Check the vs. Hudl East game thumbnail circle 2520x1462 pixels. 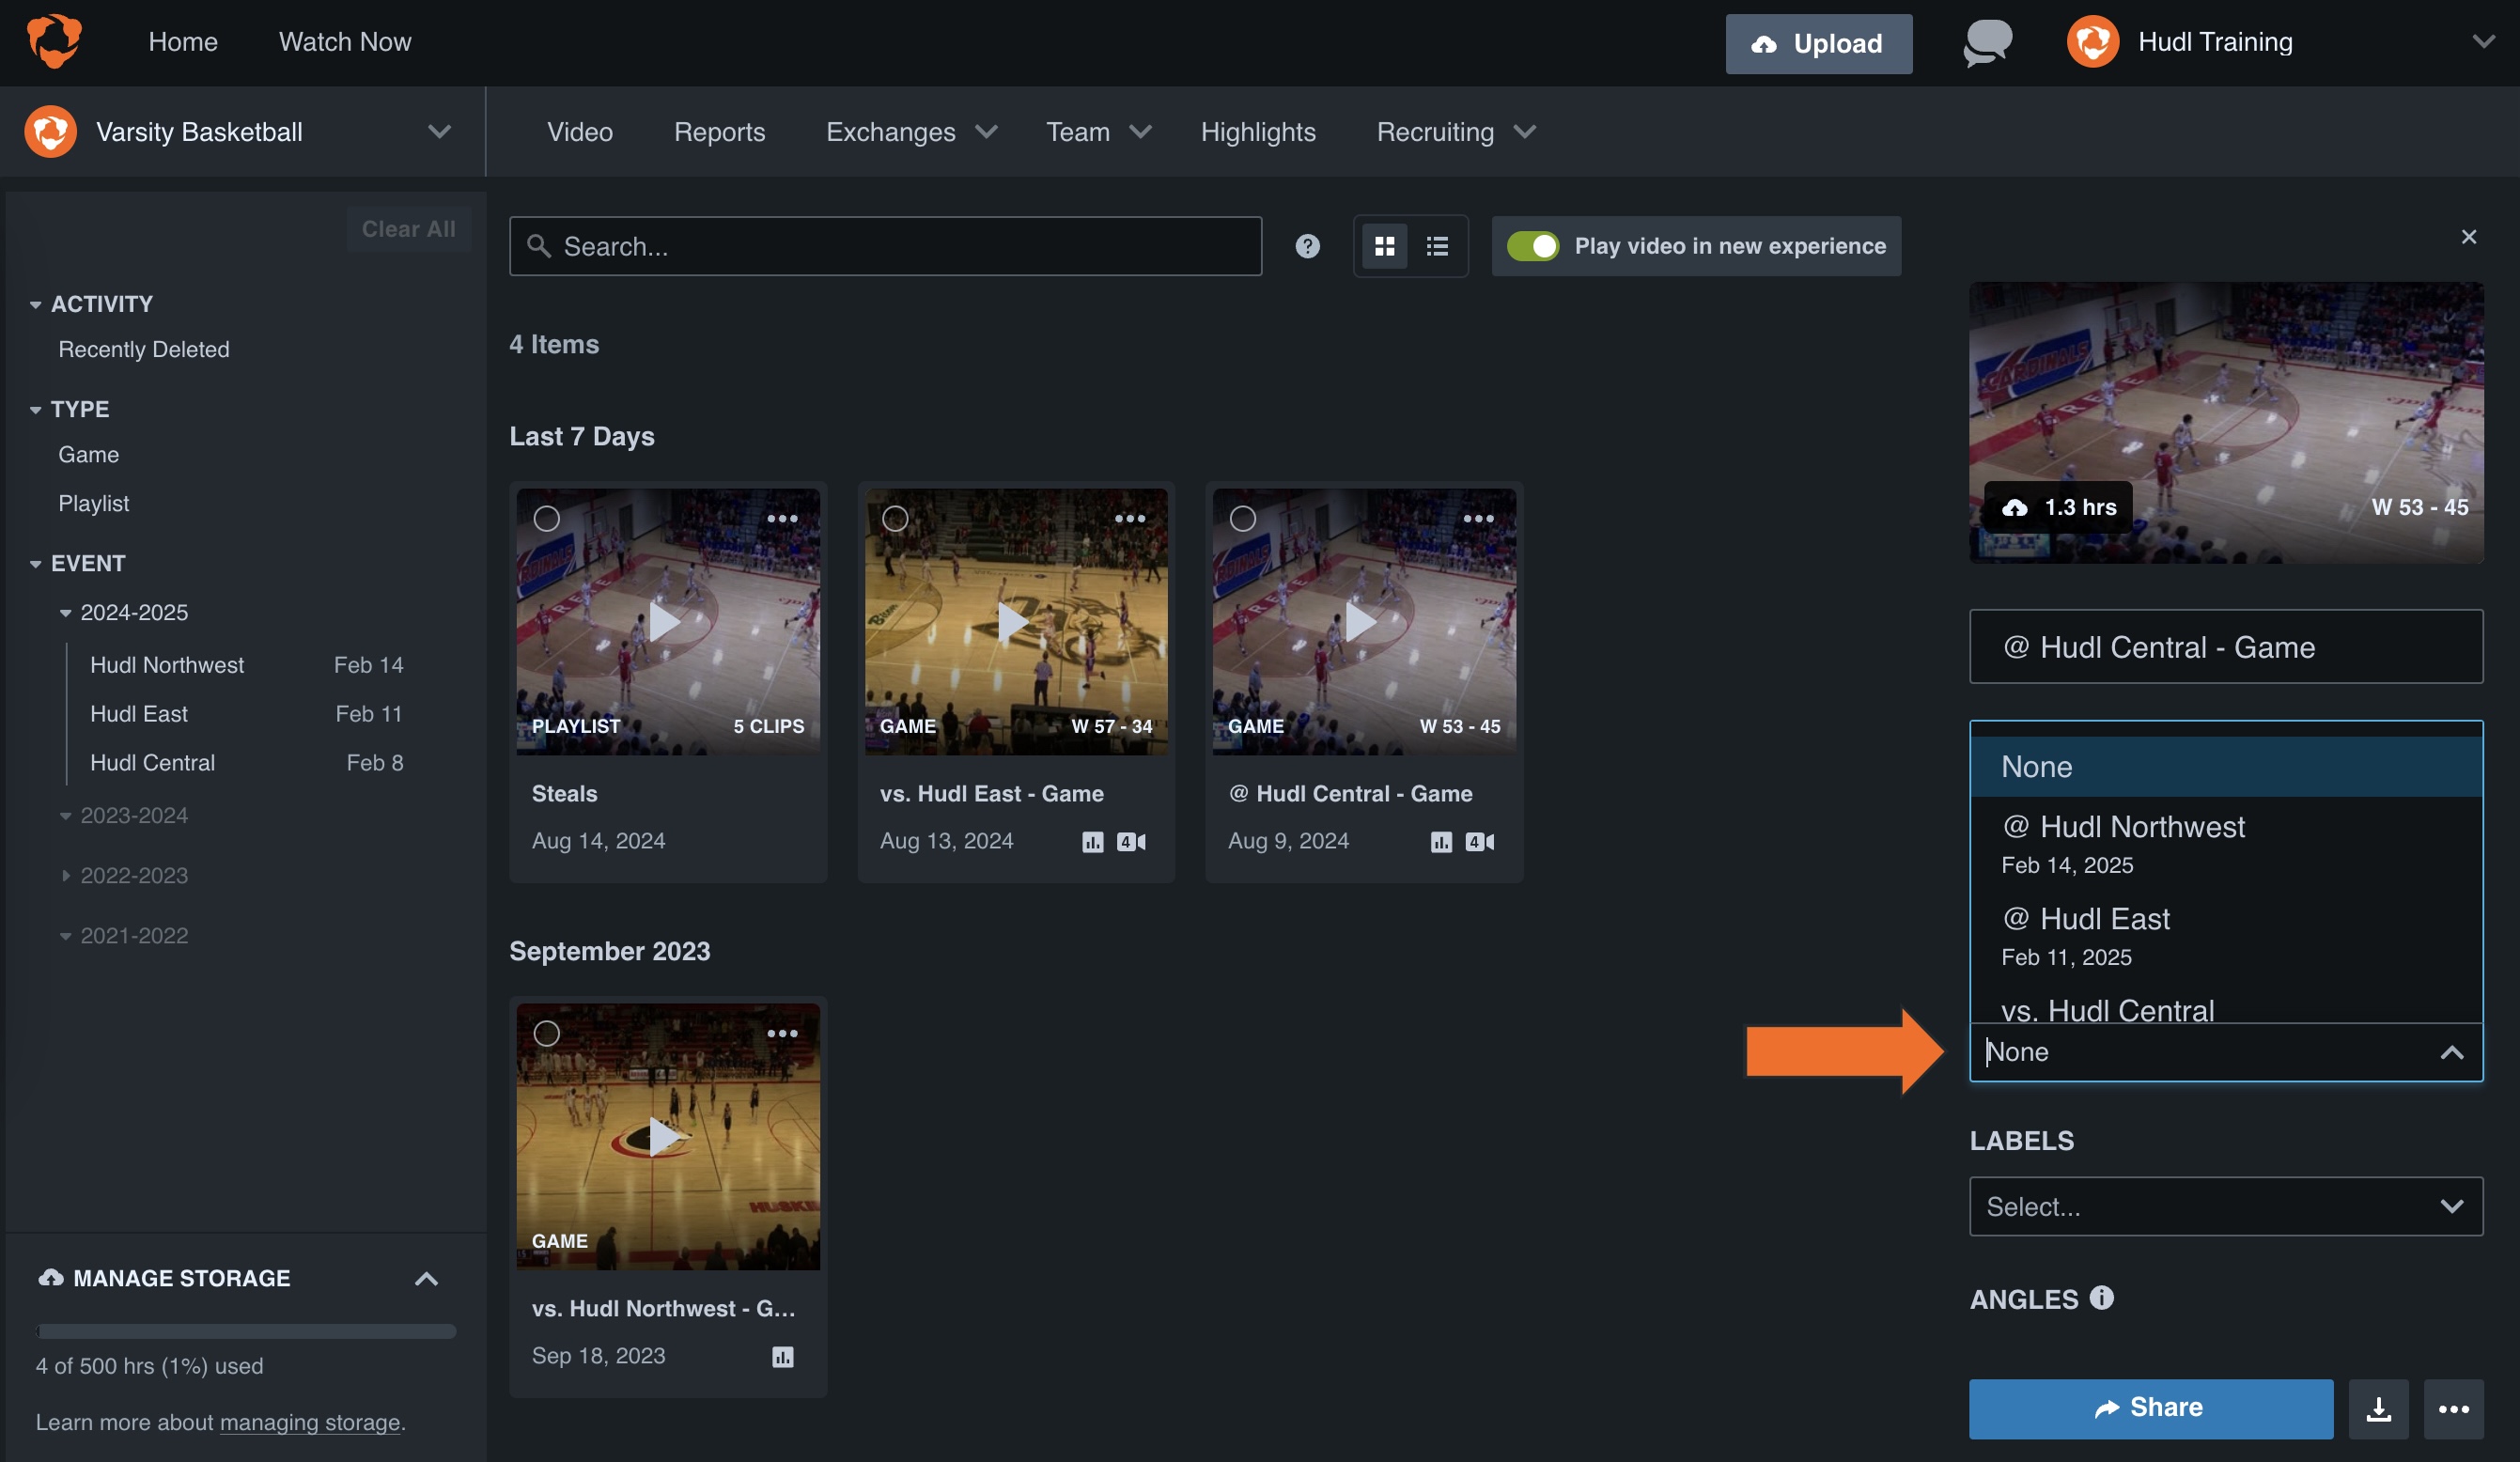[x=895, y=519]
